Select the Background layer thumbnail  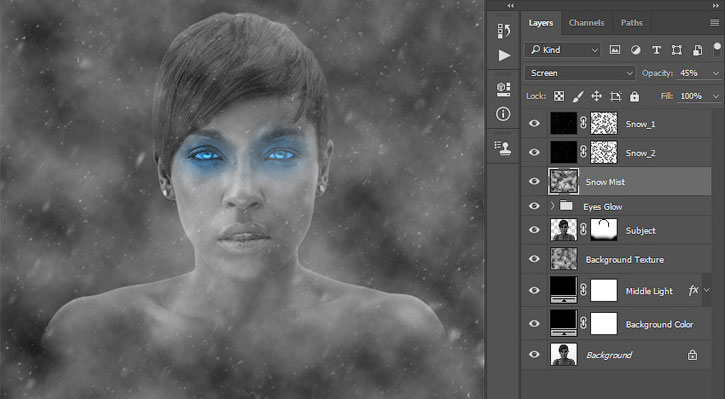(564, 355)
